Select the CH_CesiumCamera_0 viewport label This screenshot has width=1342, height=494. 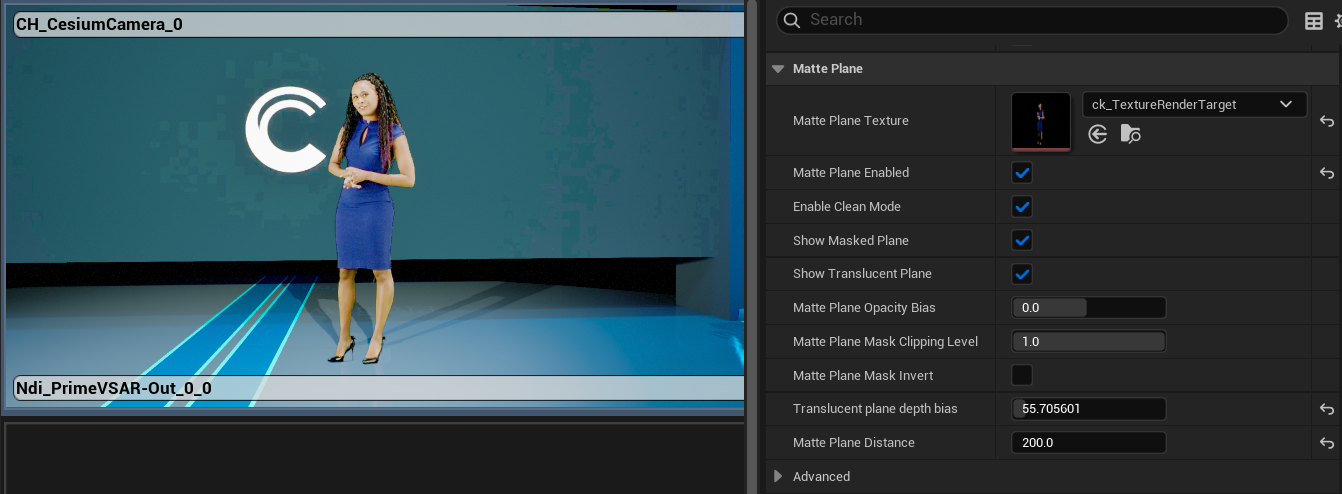point(99,24)
